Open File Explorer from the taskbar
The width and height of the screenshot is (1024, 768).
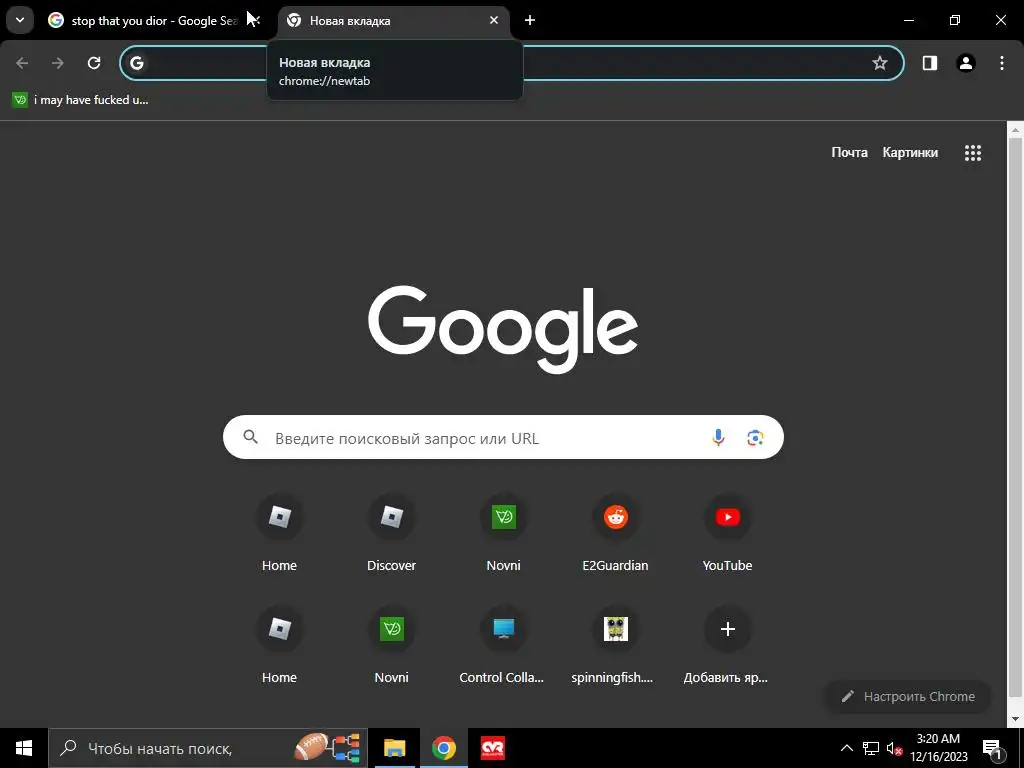coord(394,748)
